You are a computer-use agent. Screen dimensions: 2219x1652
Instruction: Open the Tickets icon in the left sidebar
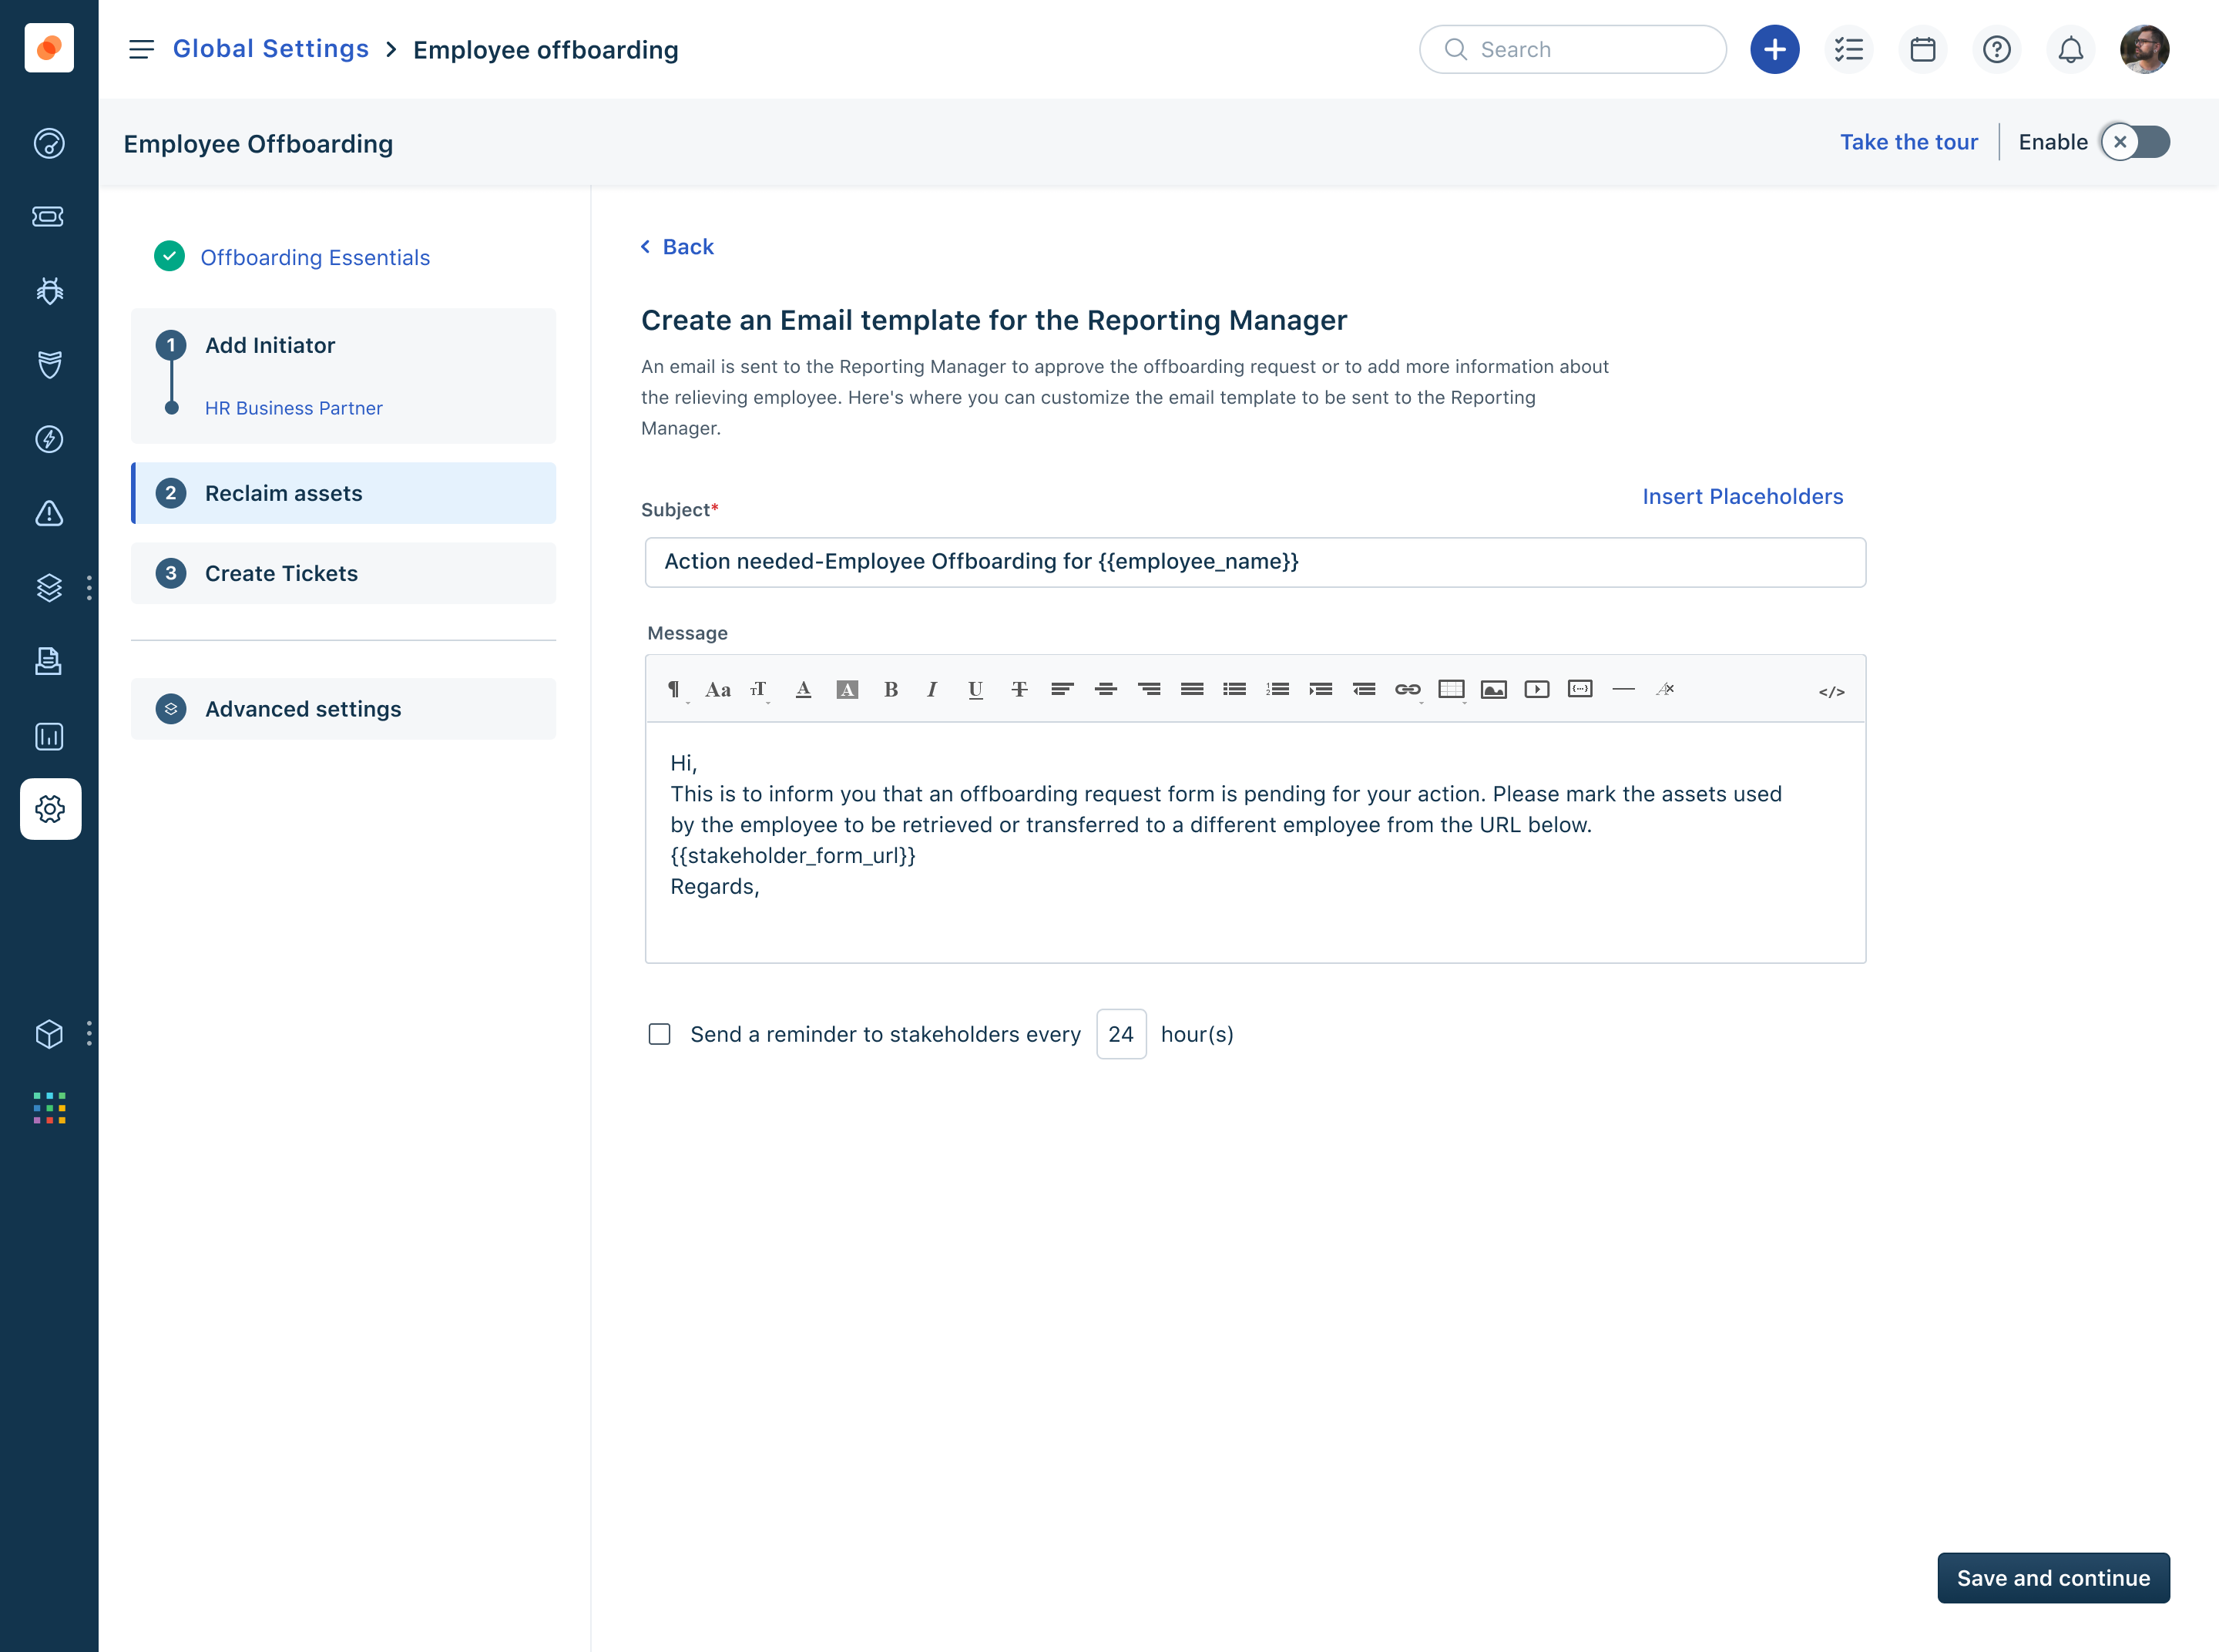48,217
